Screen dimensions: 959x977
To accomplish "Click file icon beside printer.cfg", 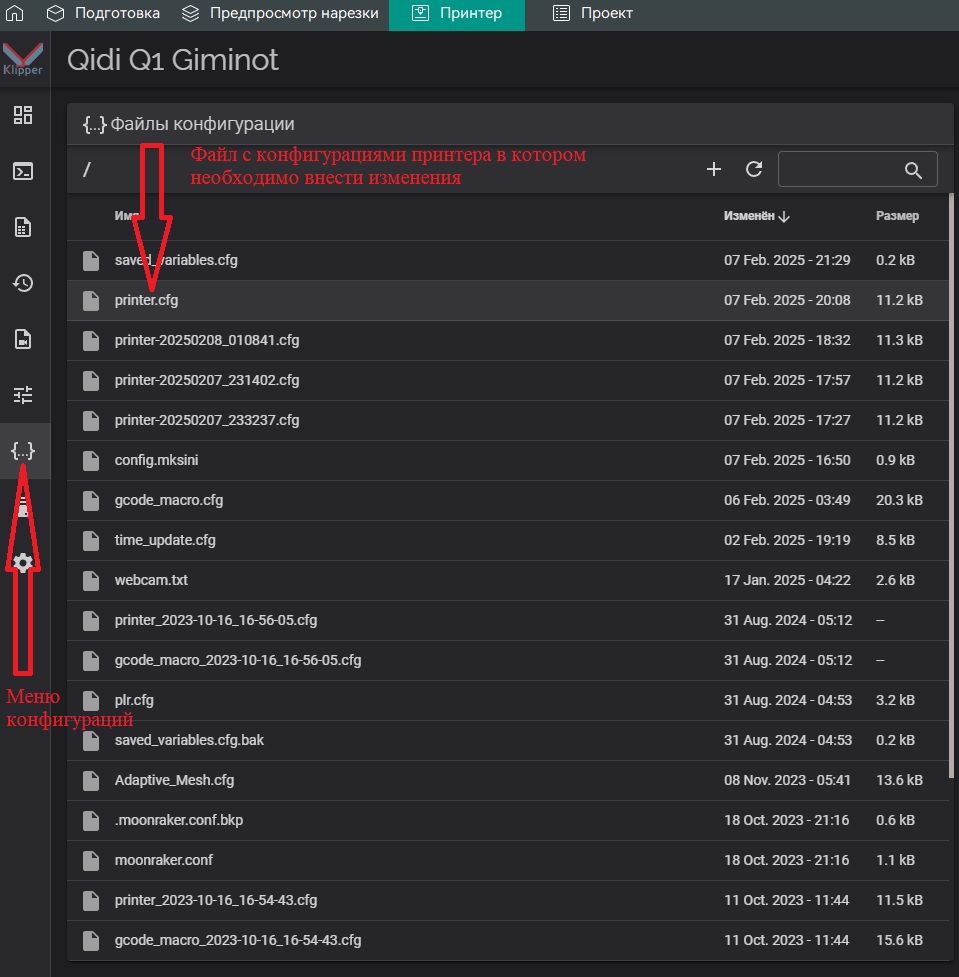I will [91, 300].
